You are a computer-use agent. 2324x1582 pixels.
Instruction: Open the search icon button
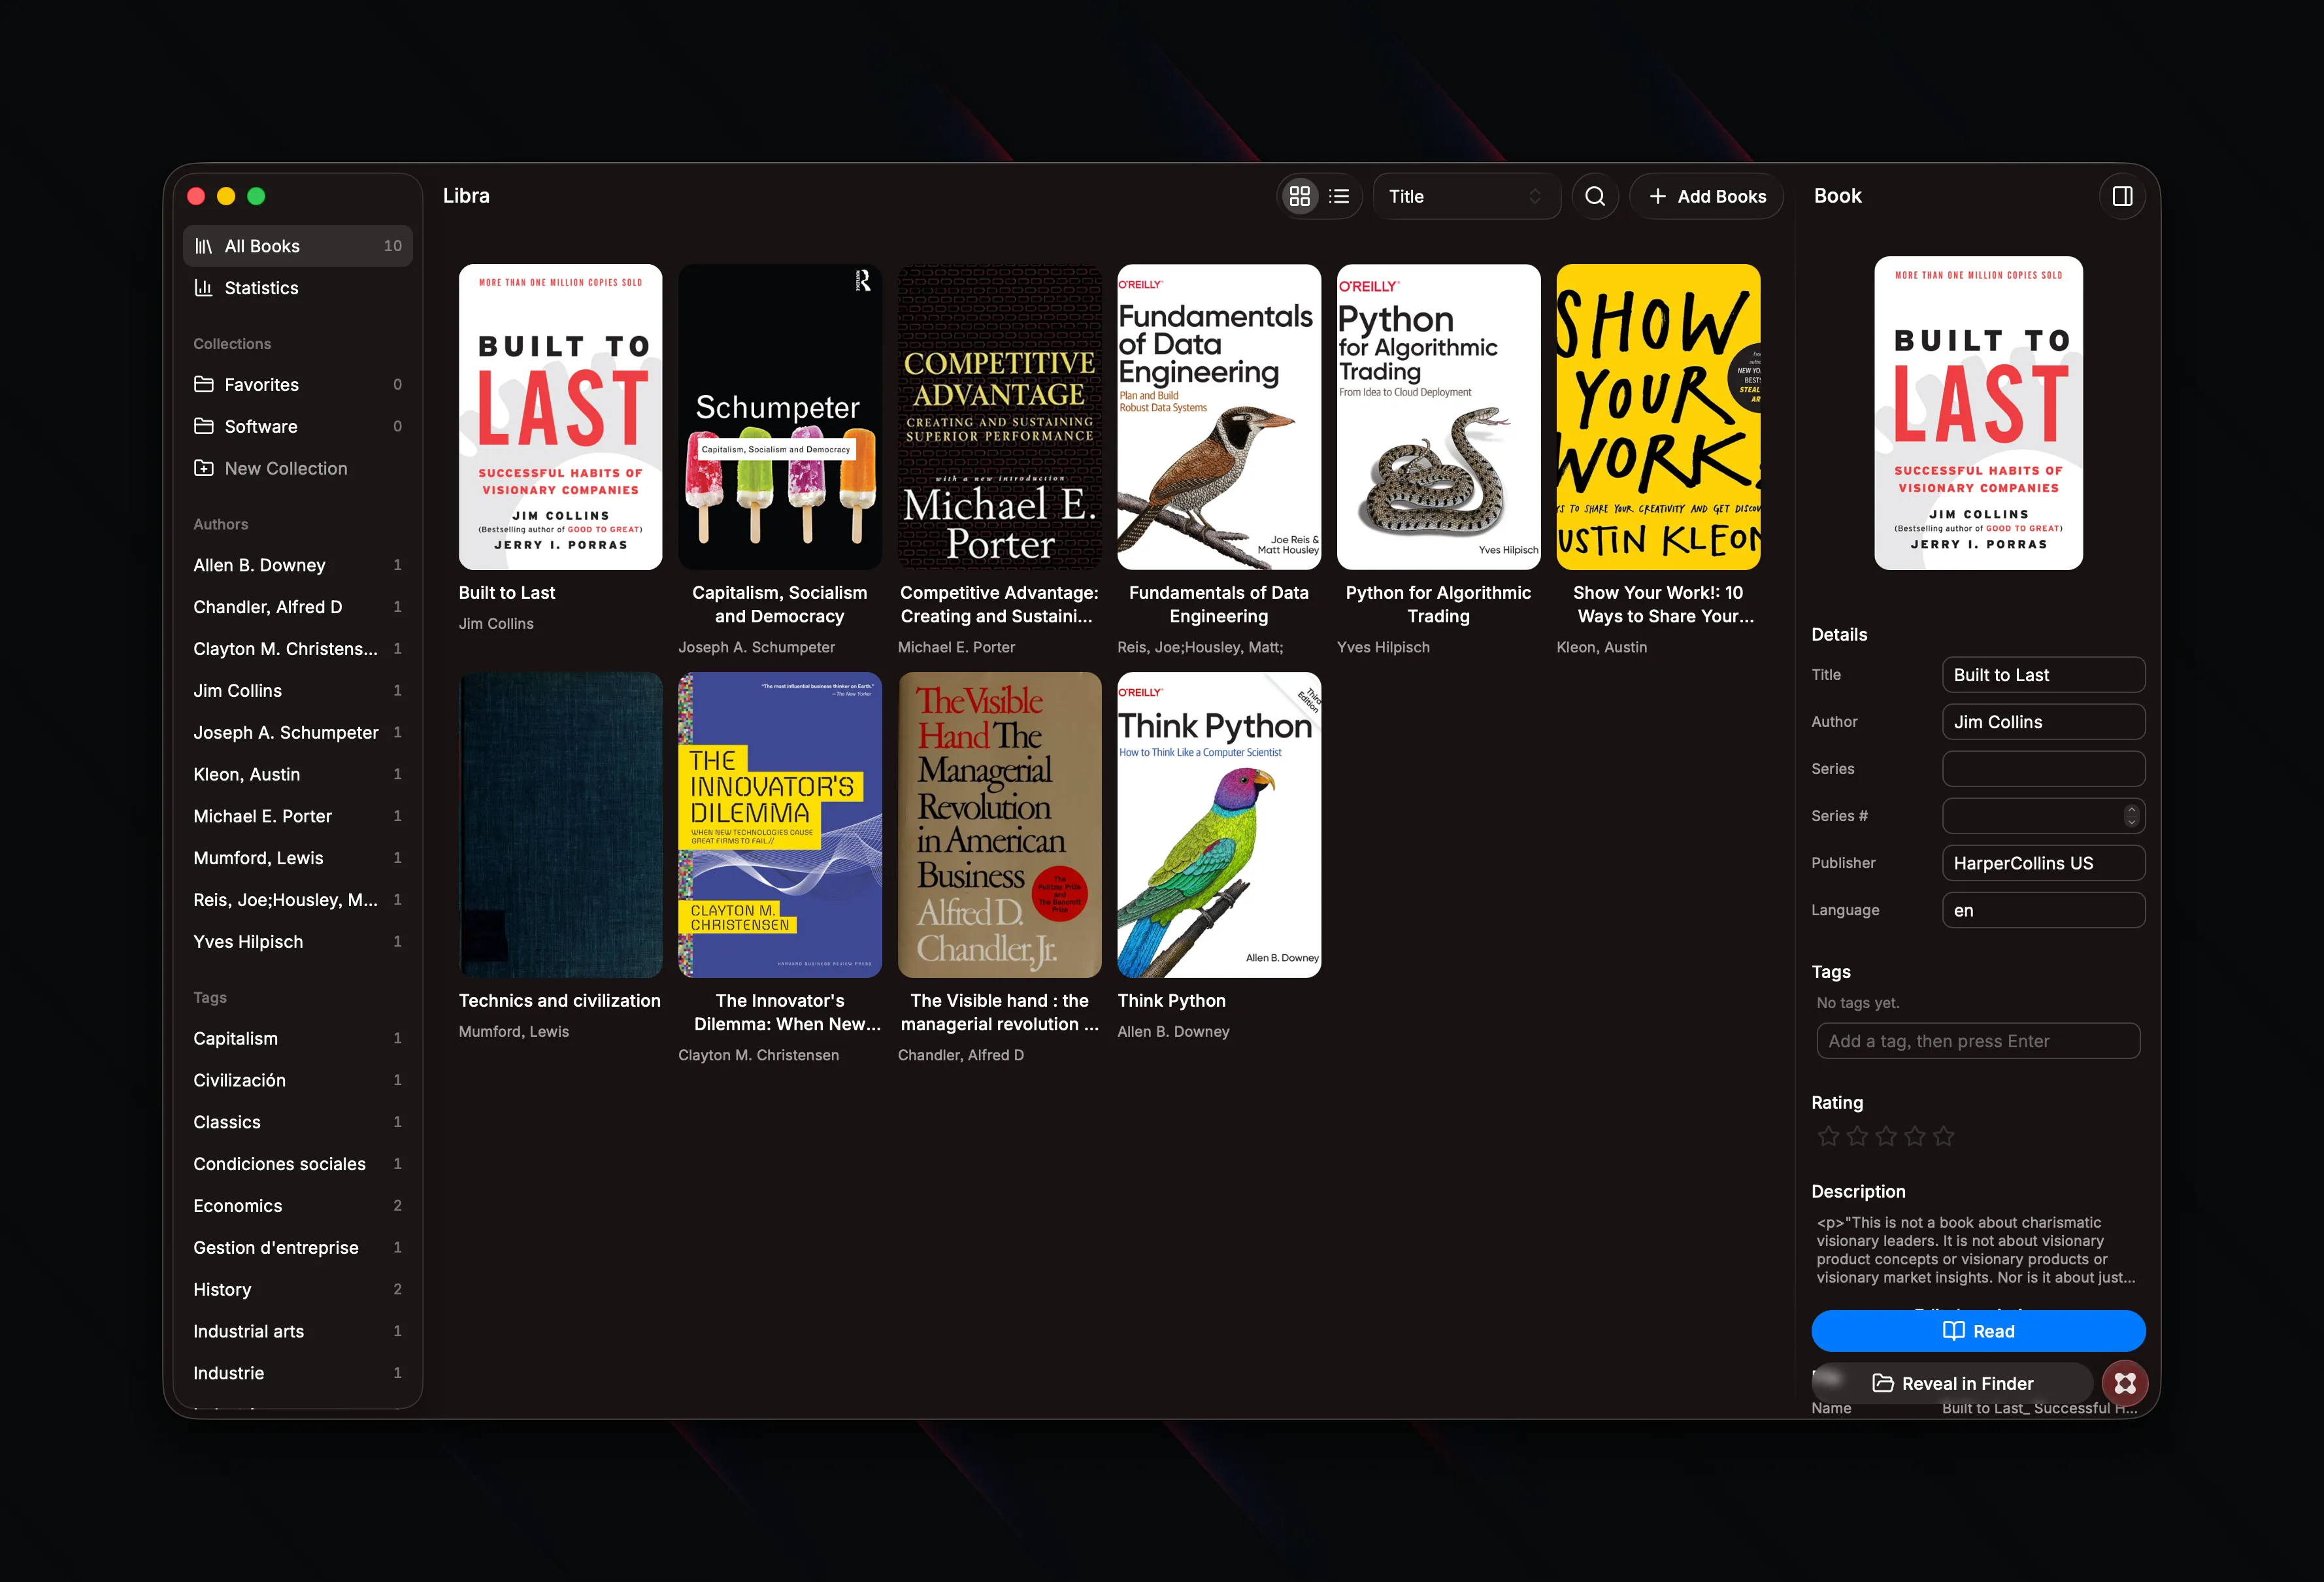click(1595, 196)
